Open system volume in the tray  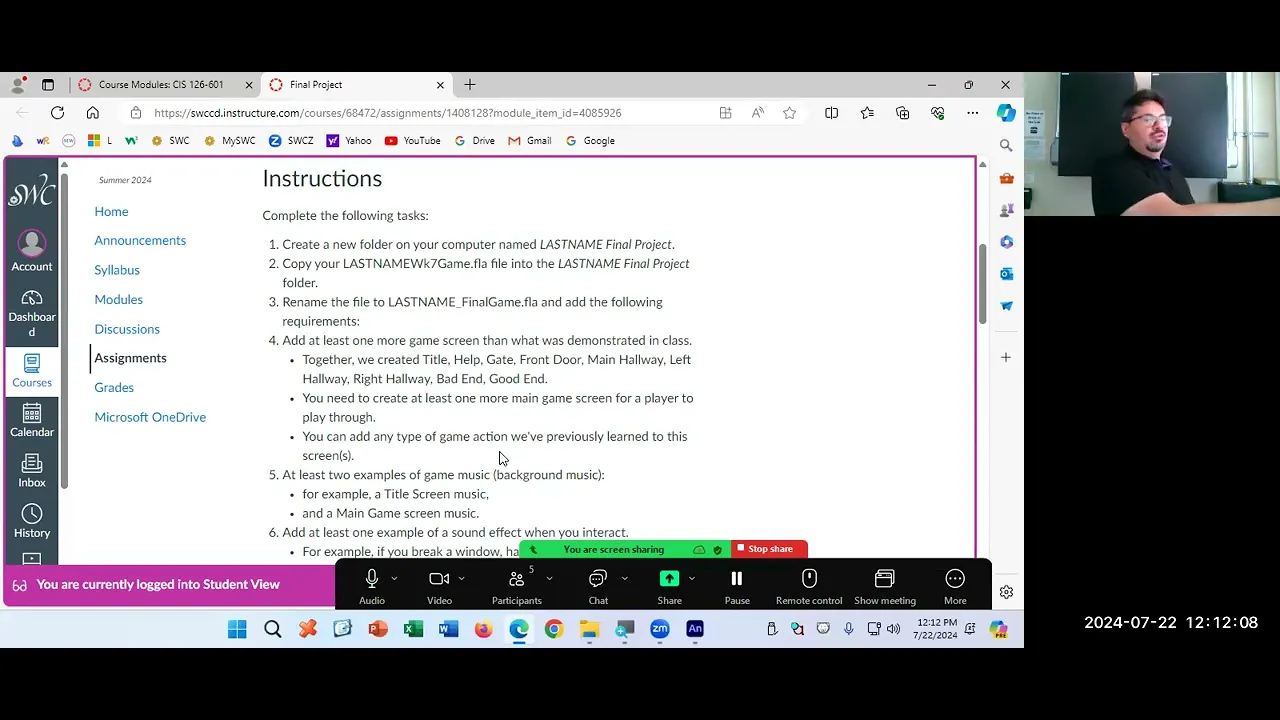pyautogui.click(x=893, y=629)
